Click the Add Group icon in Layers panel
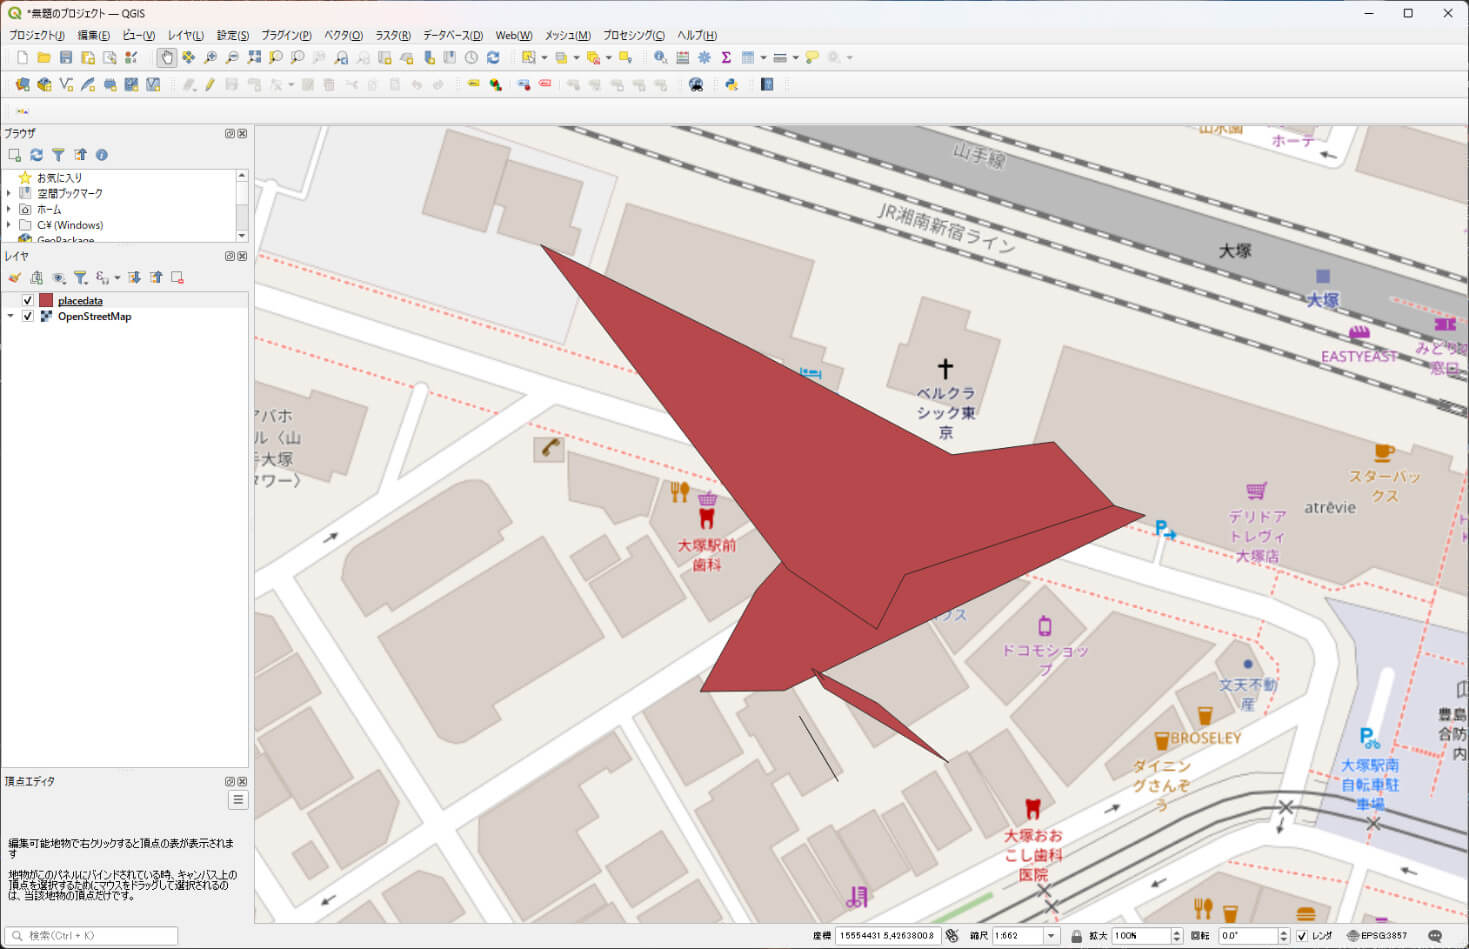Viewport: 1469px width, 949px height. coord(36,278)
